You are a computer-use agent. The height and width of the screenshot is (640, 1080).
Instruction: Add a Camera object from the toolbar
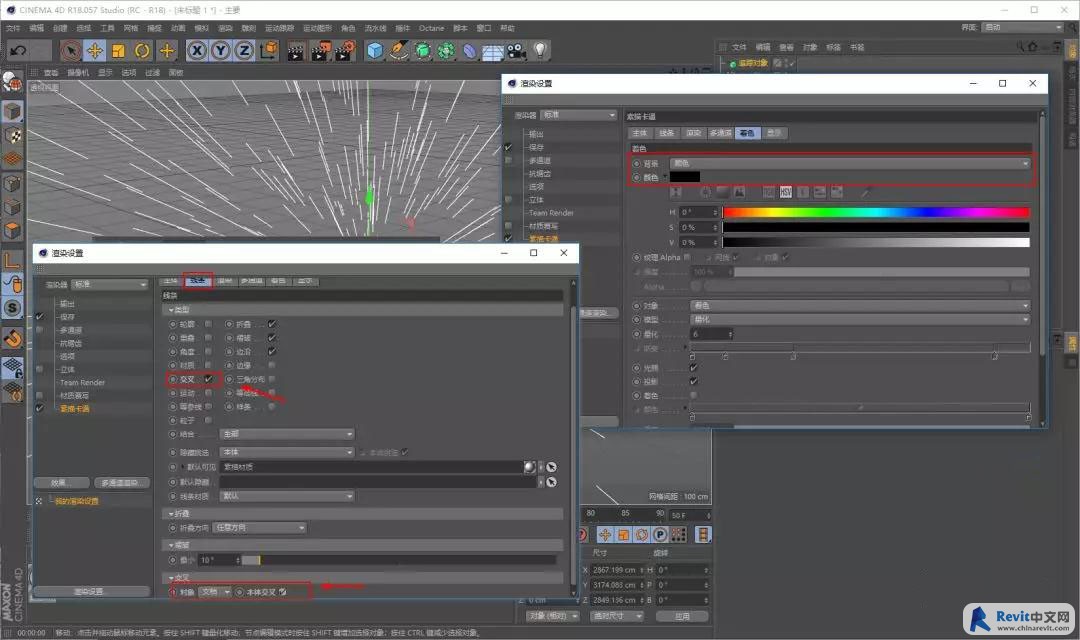click(517, 50)
